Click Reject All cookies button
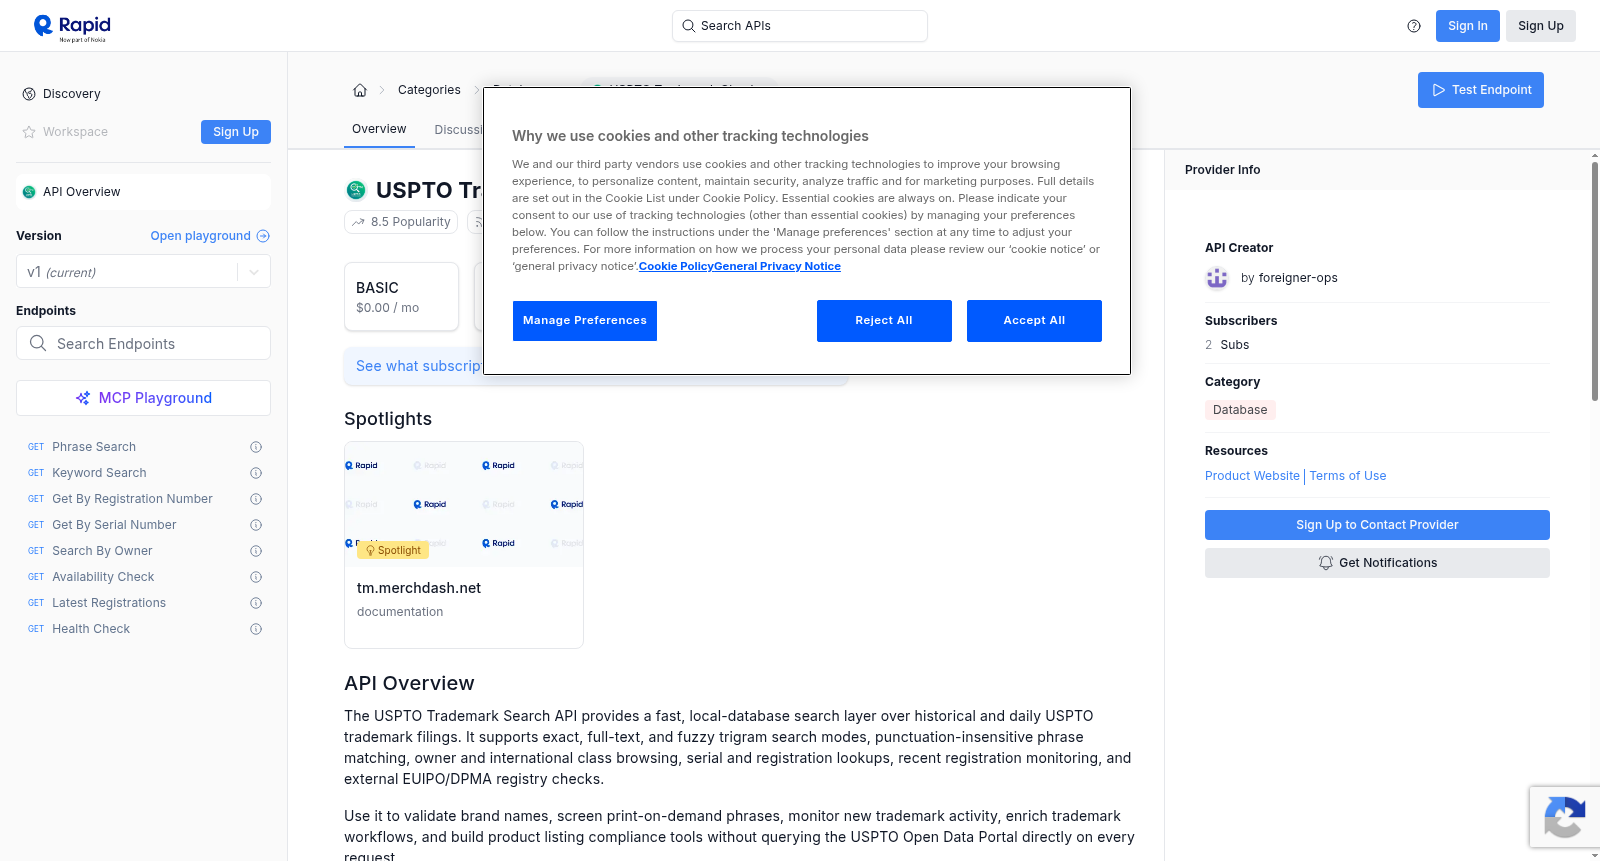This screenshot has height=861, width=1600. 884,321
